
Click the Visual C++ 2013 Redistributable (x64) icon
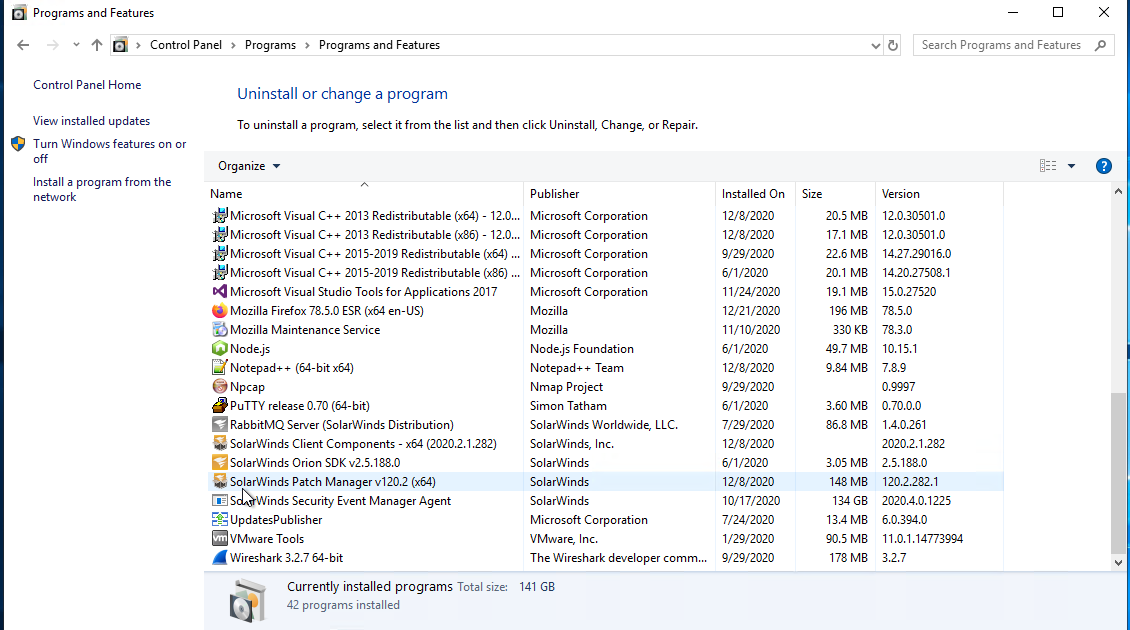(220, 216)
